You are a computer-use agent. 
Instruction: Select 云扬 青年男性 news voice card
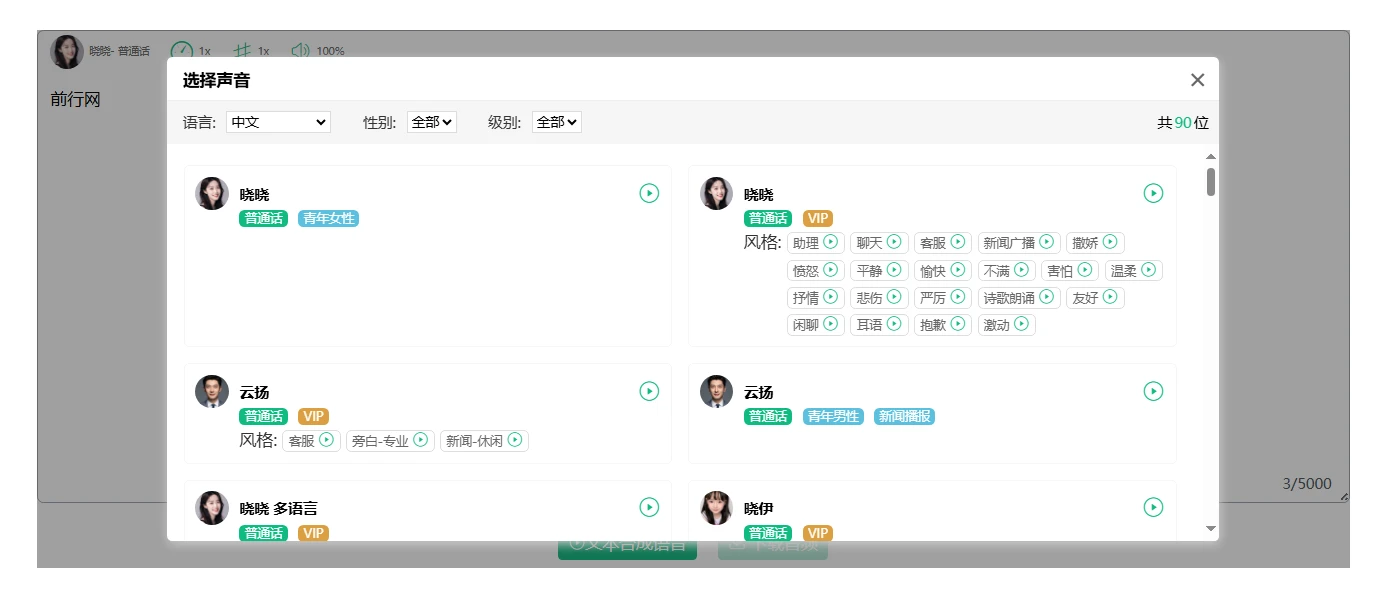coord(932,413)
